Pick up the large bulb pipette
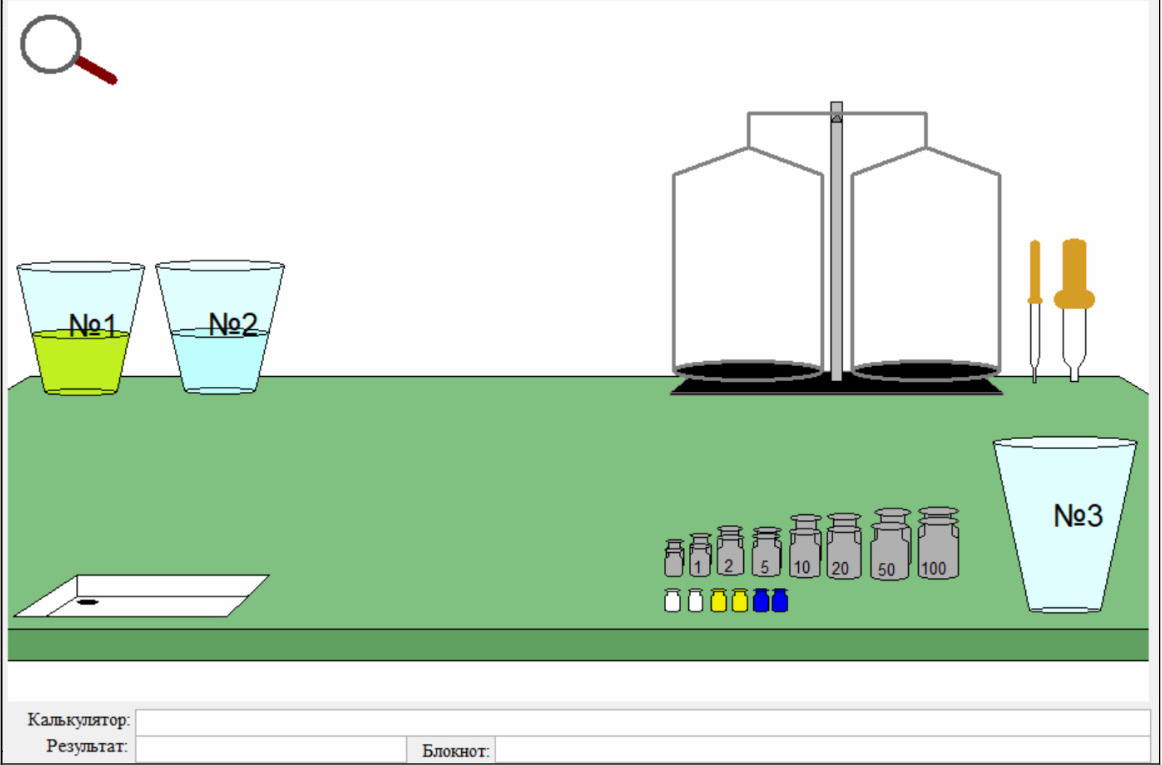Screen dimensions: 1162x765 tap(1074, 310)
